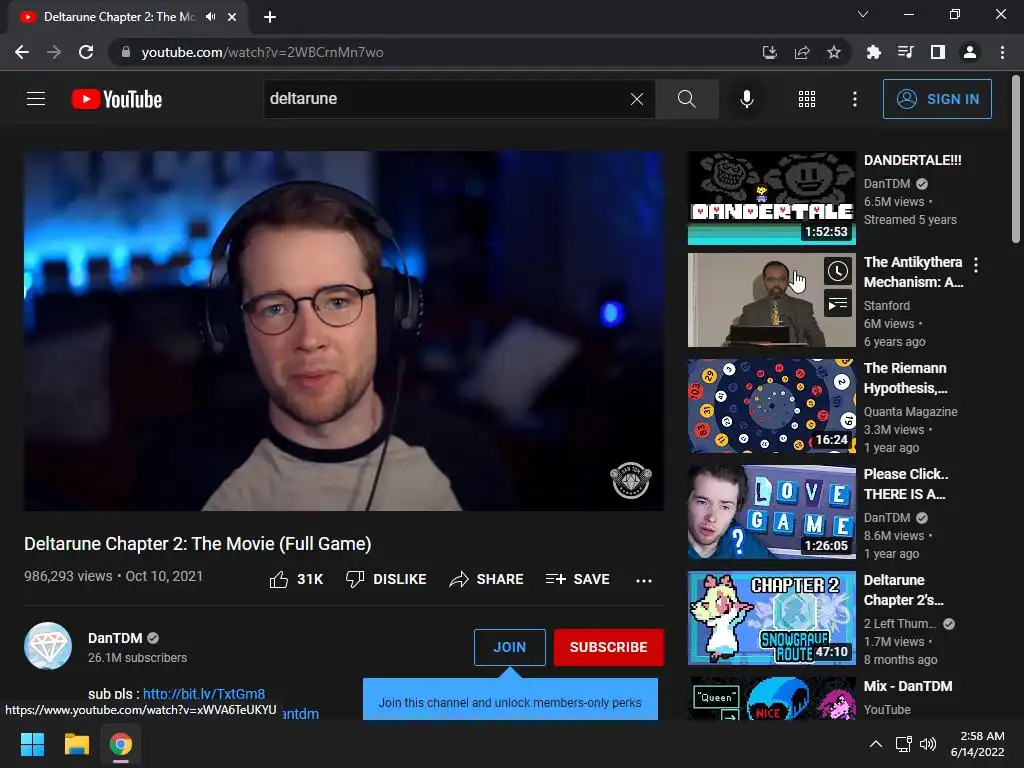The width and height of the screenshot is (1024, 768).
Task: Share this page icon in address bar
Action: pos(802,52)
